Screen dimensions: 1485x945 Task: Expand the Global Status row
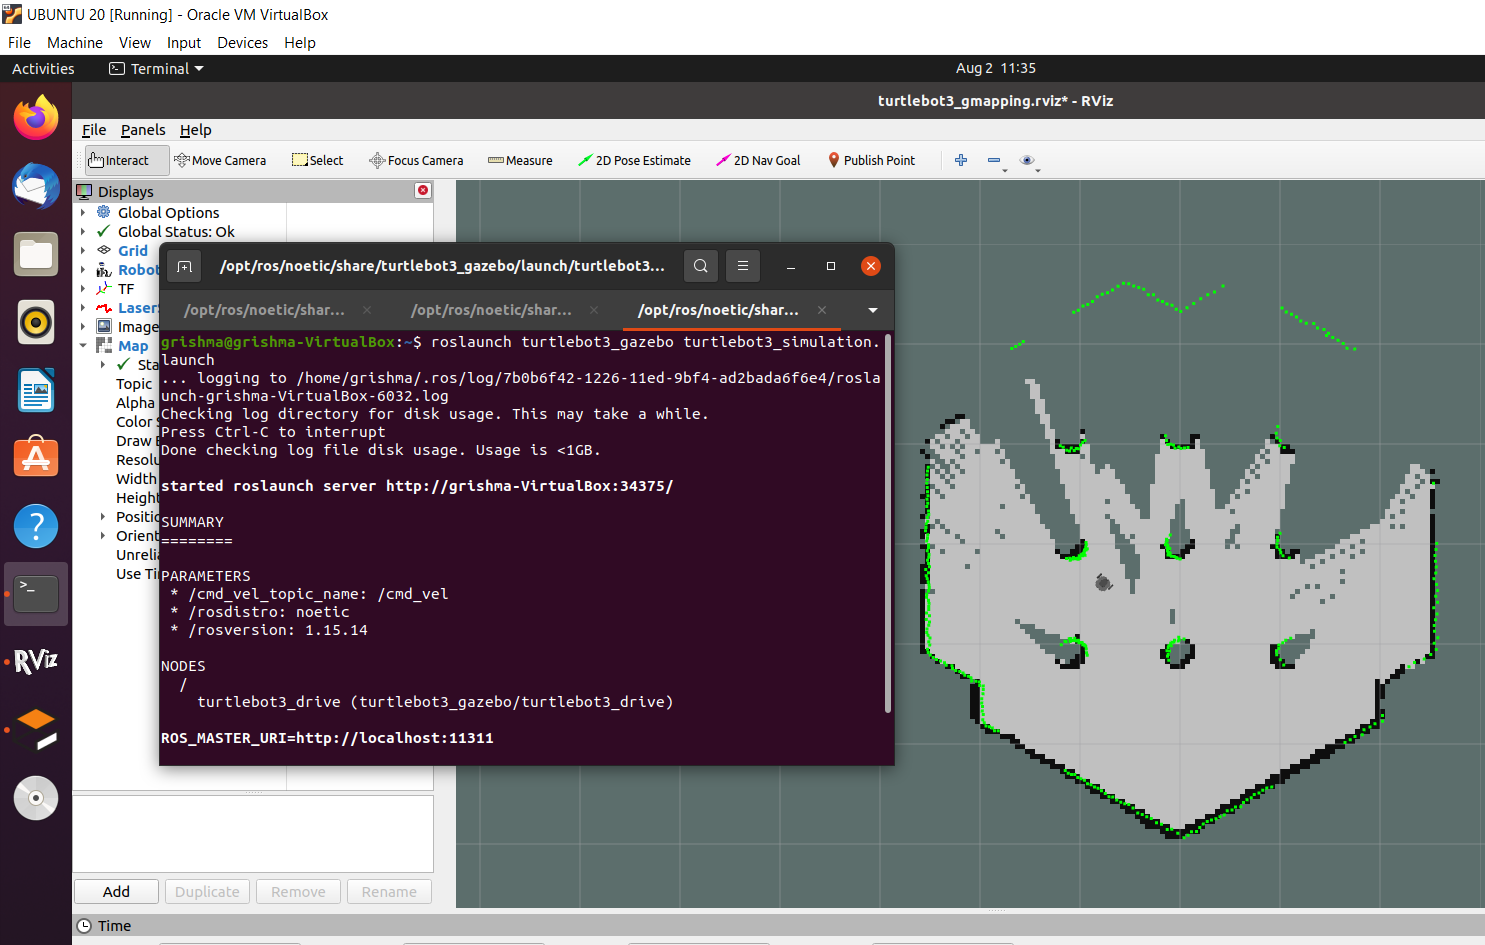83,232
